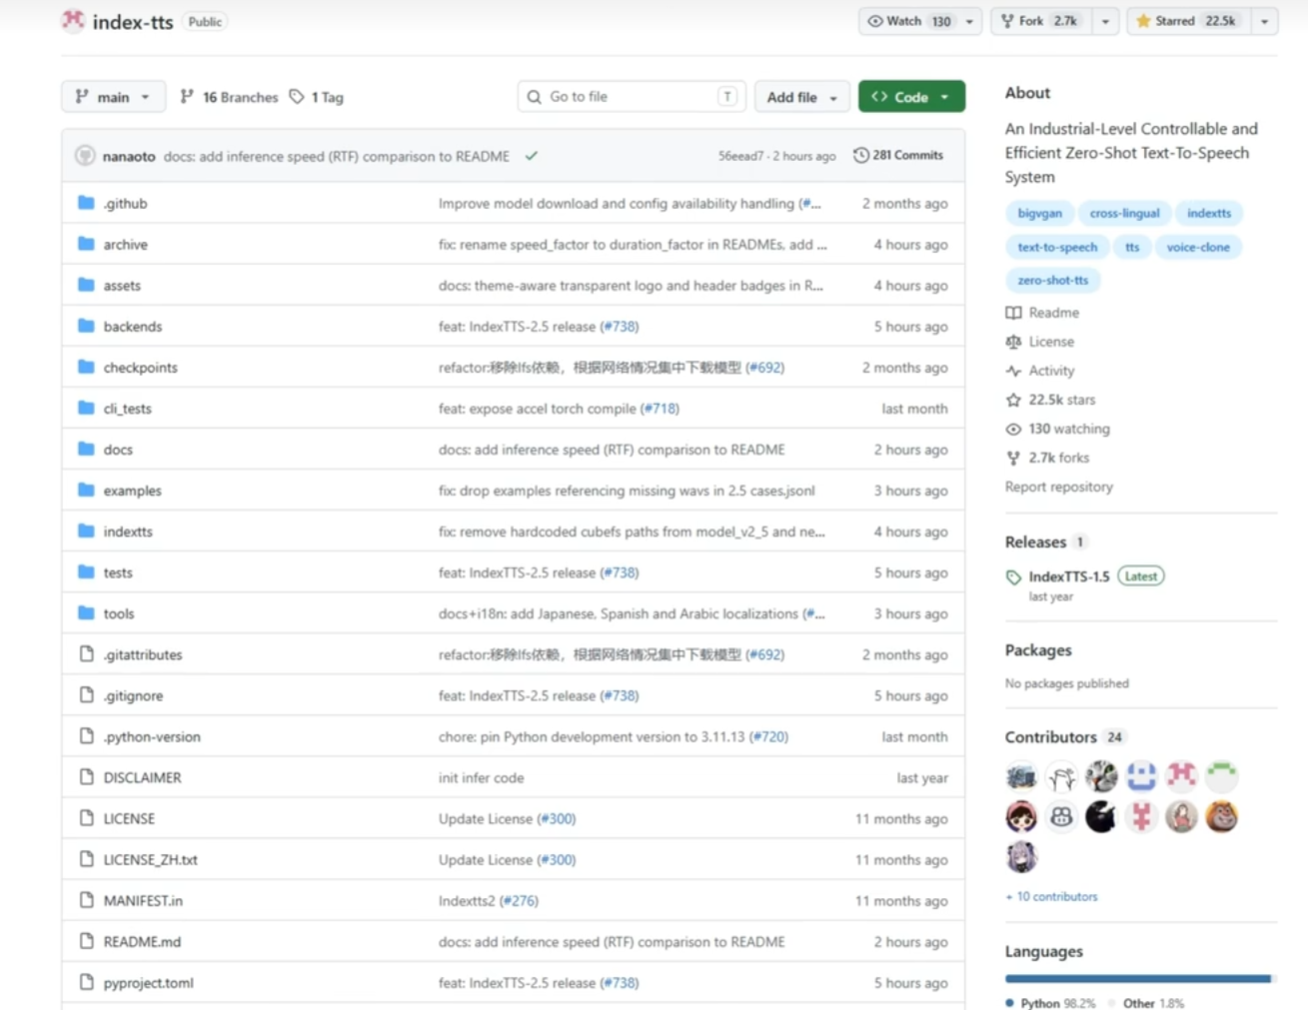Click the Packages heading link
This screenshot has width=1308, height=1010.
tap(1038, 650)
